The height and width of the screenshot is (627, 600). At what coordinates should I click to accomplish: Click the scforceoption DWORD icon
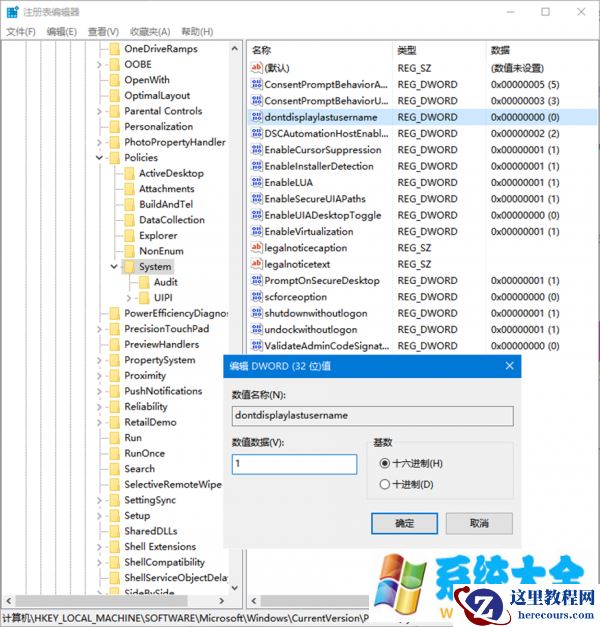(256, 296)
